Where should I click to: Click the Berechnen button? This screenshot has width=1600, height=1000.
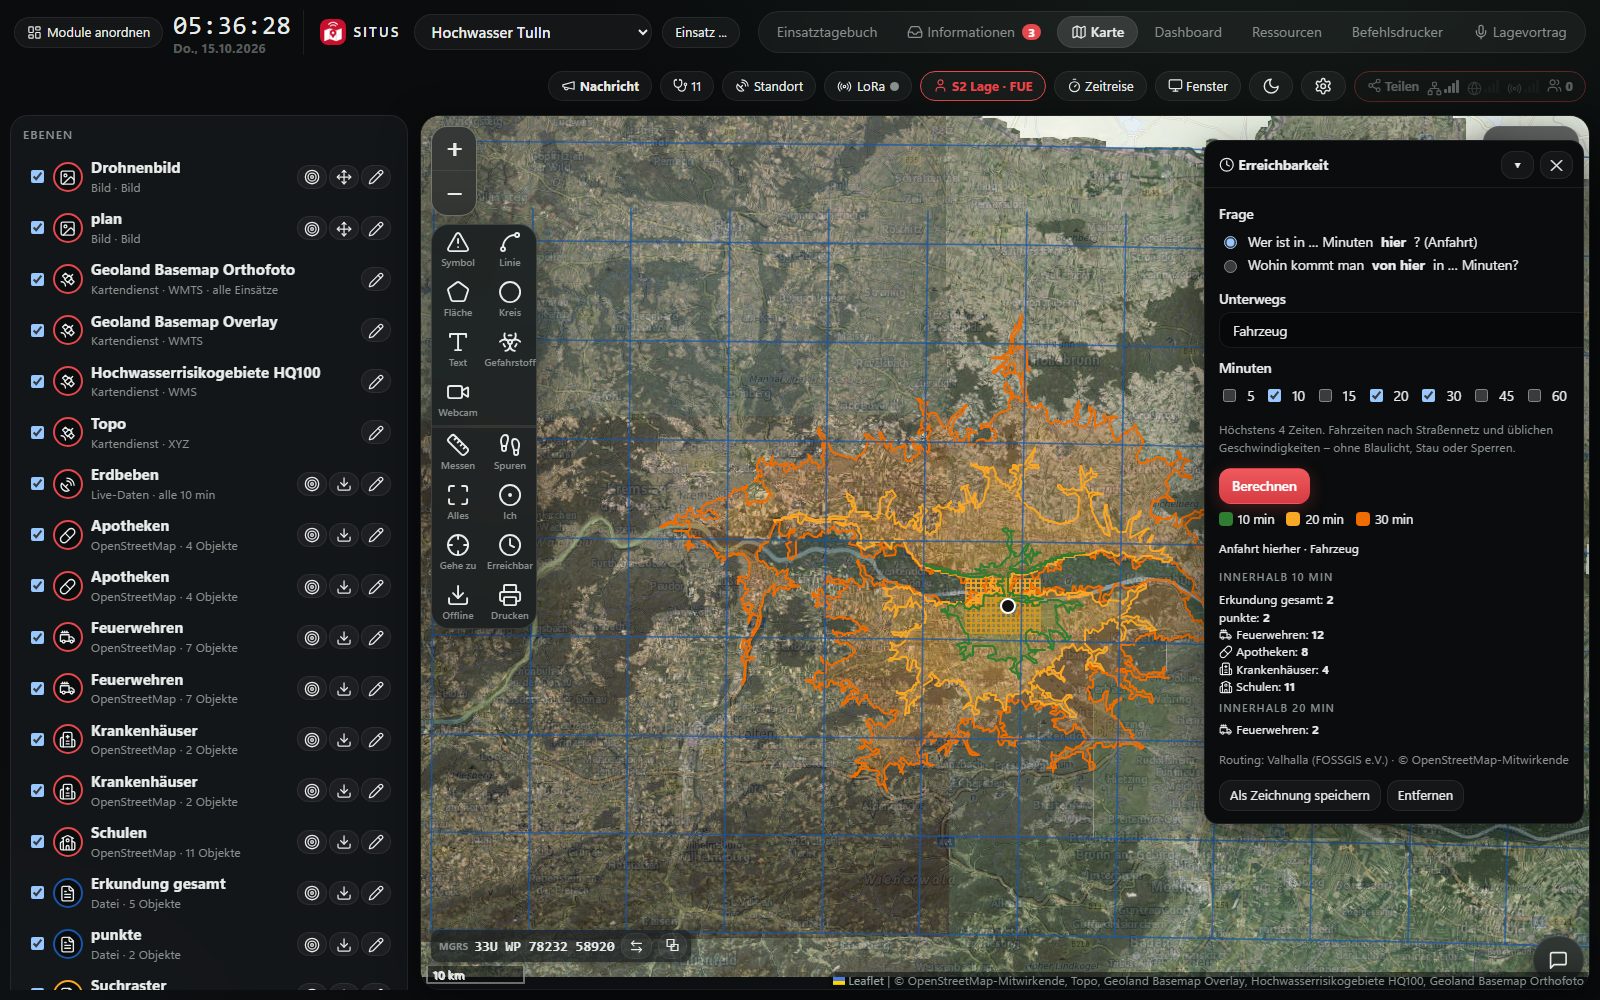1264,486
